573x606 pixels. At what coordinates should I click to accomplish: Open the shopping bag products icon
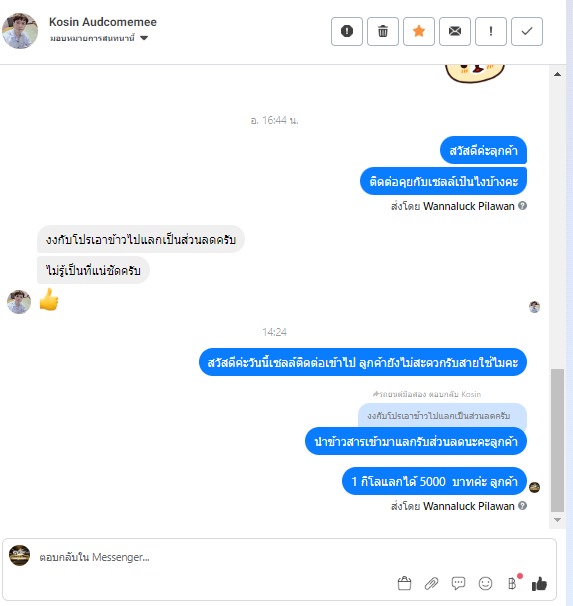click(x=404, y=583)
